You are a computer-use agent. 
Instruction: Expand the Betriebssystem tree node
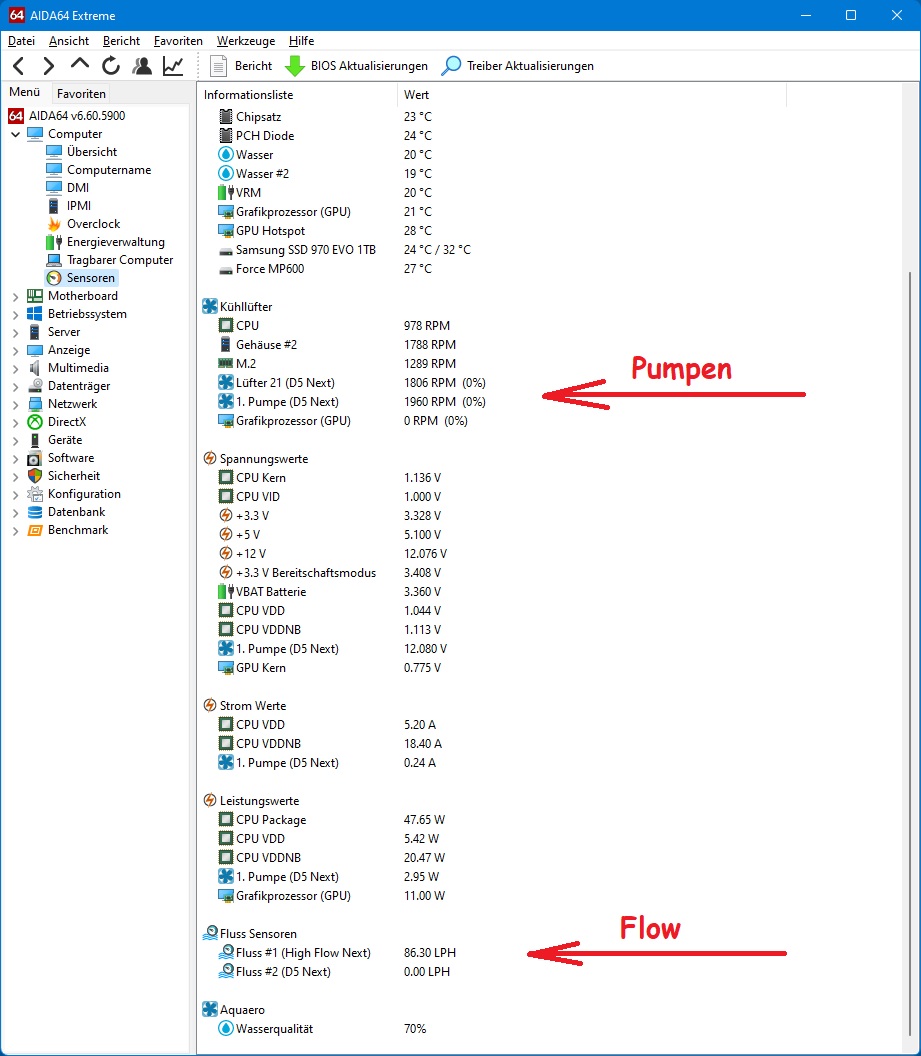click(x=15, y=315)
